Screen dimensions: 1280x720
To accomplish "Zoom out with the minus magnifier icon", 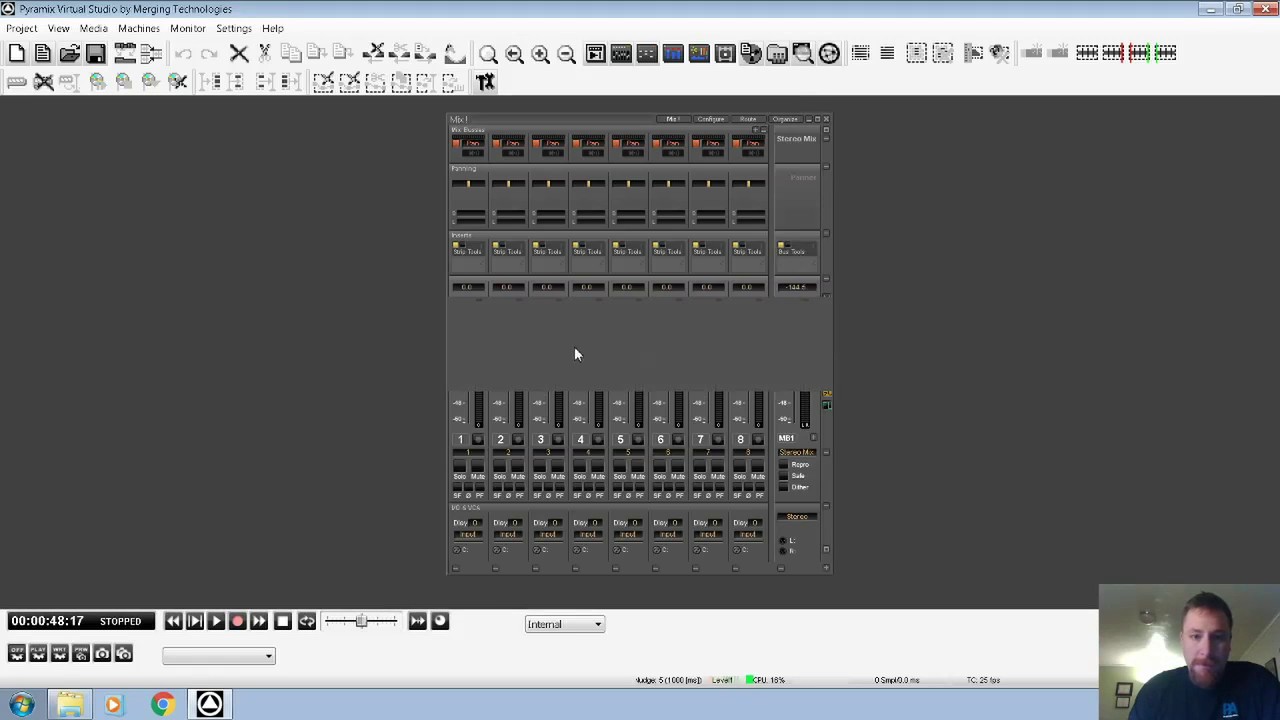I will (566, 54).
